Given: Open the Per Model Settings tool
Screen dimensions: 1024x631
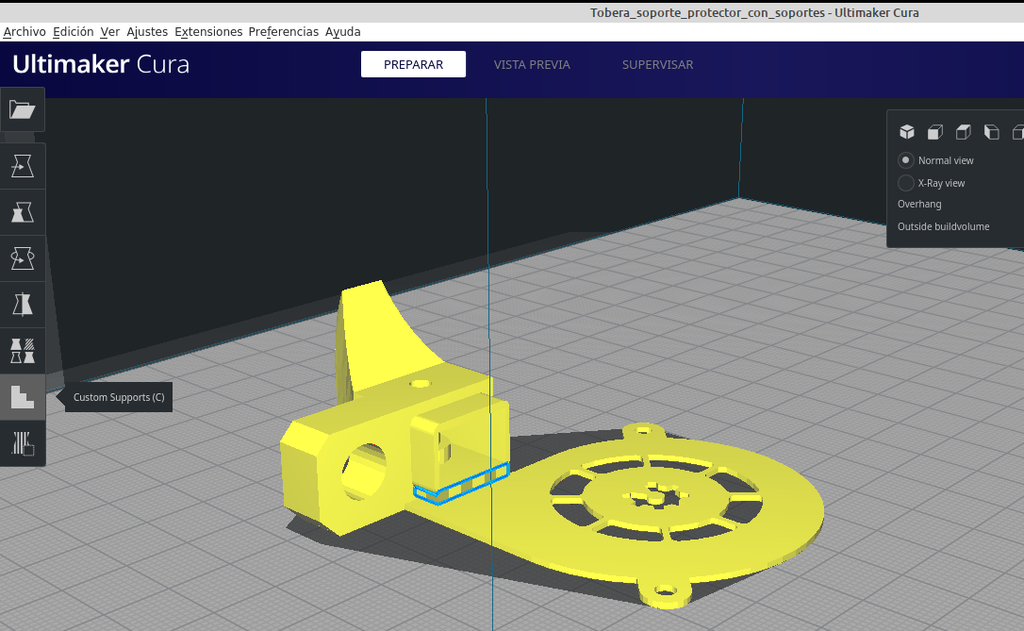Looking at the screenshot, I should [22, 351].
